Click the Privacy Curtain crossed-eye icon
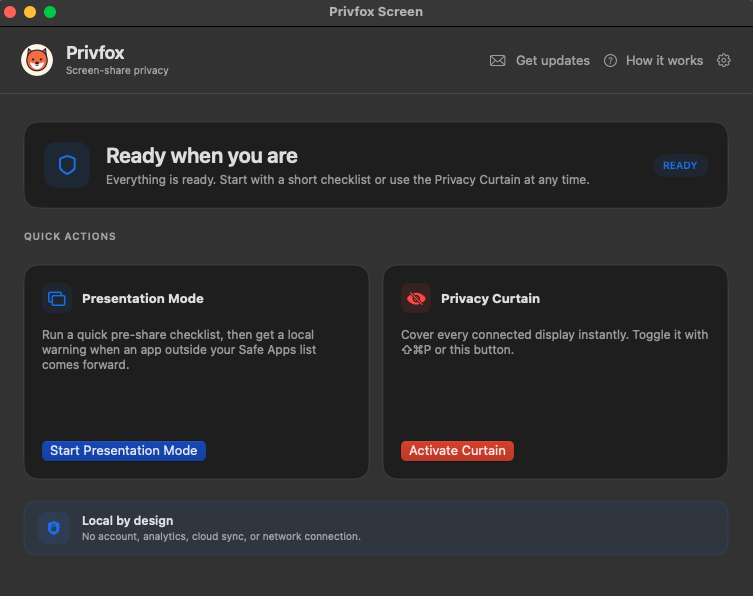 pyautogui.click(x=416, y=298)
